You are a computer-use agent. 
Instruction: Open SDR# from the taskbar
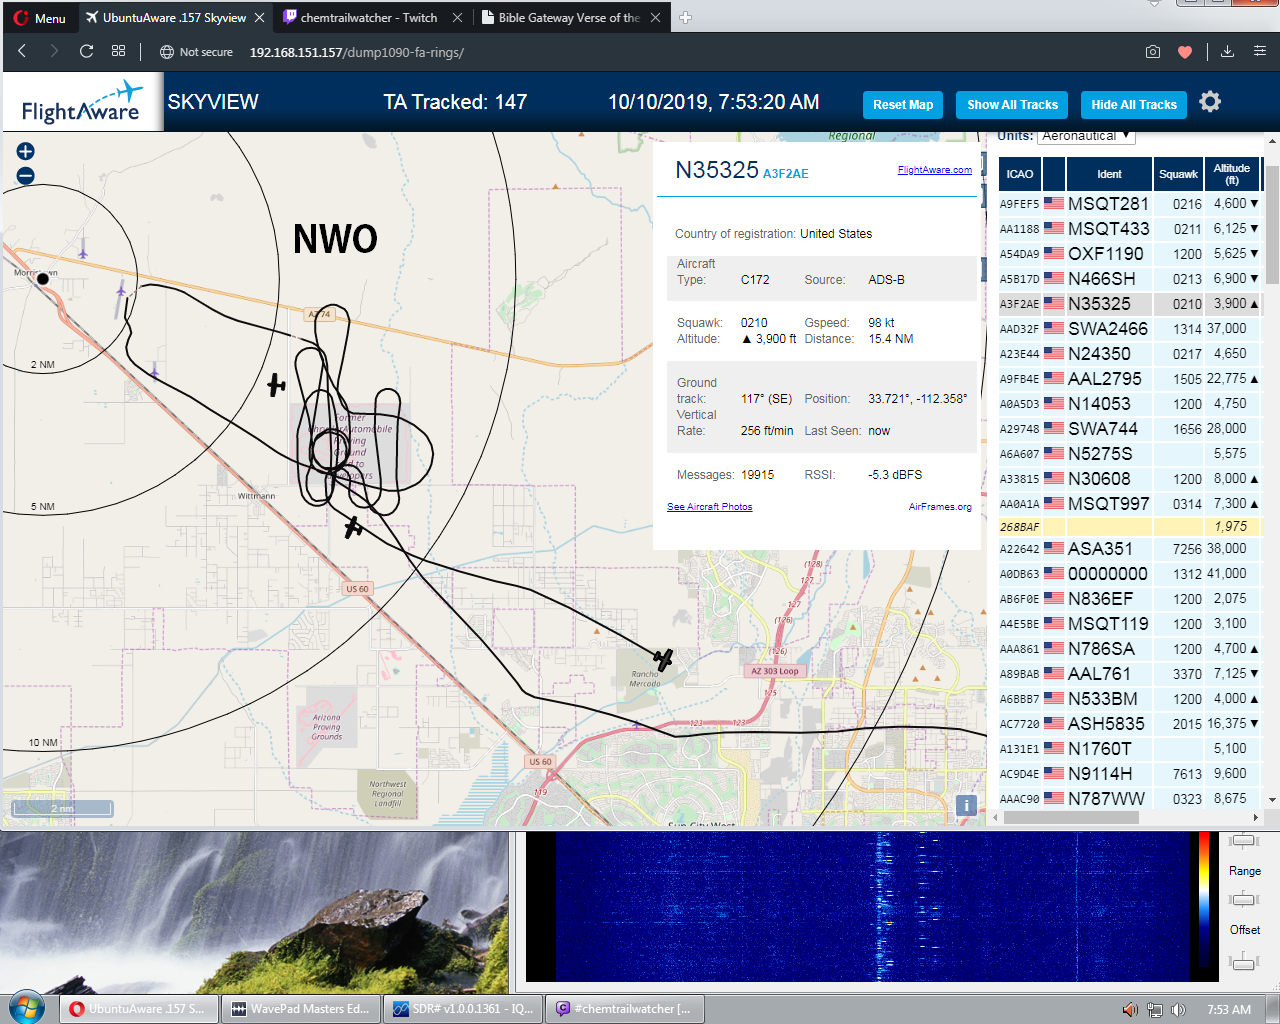click(x=464, y=1008)
